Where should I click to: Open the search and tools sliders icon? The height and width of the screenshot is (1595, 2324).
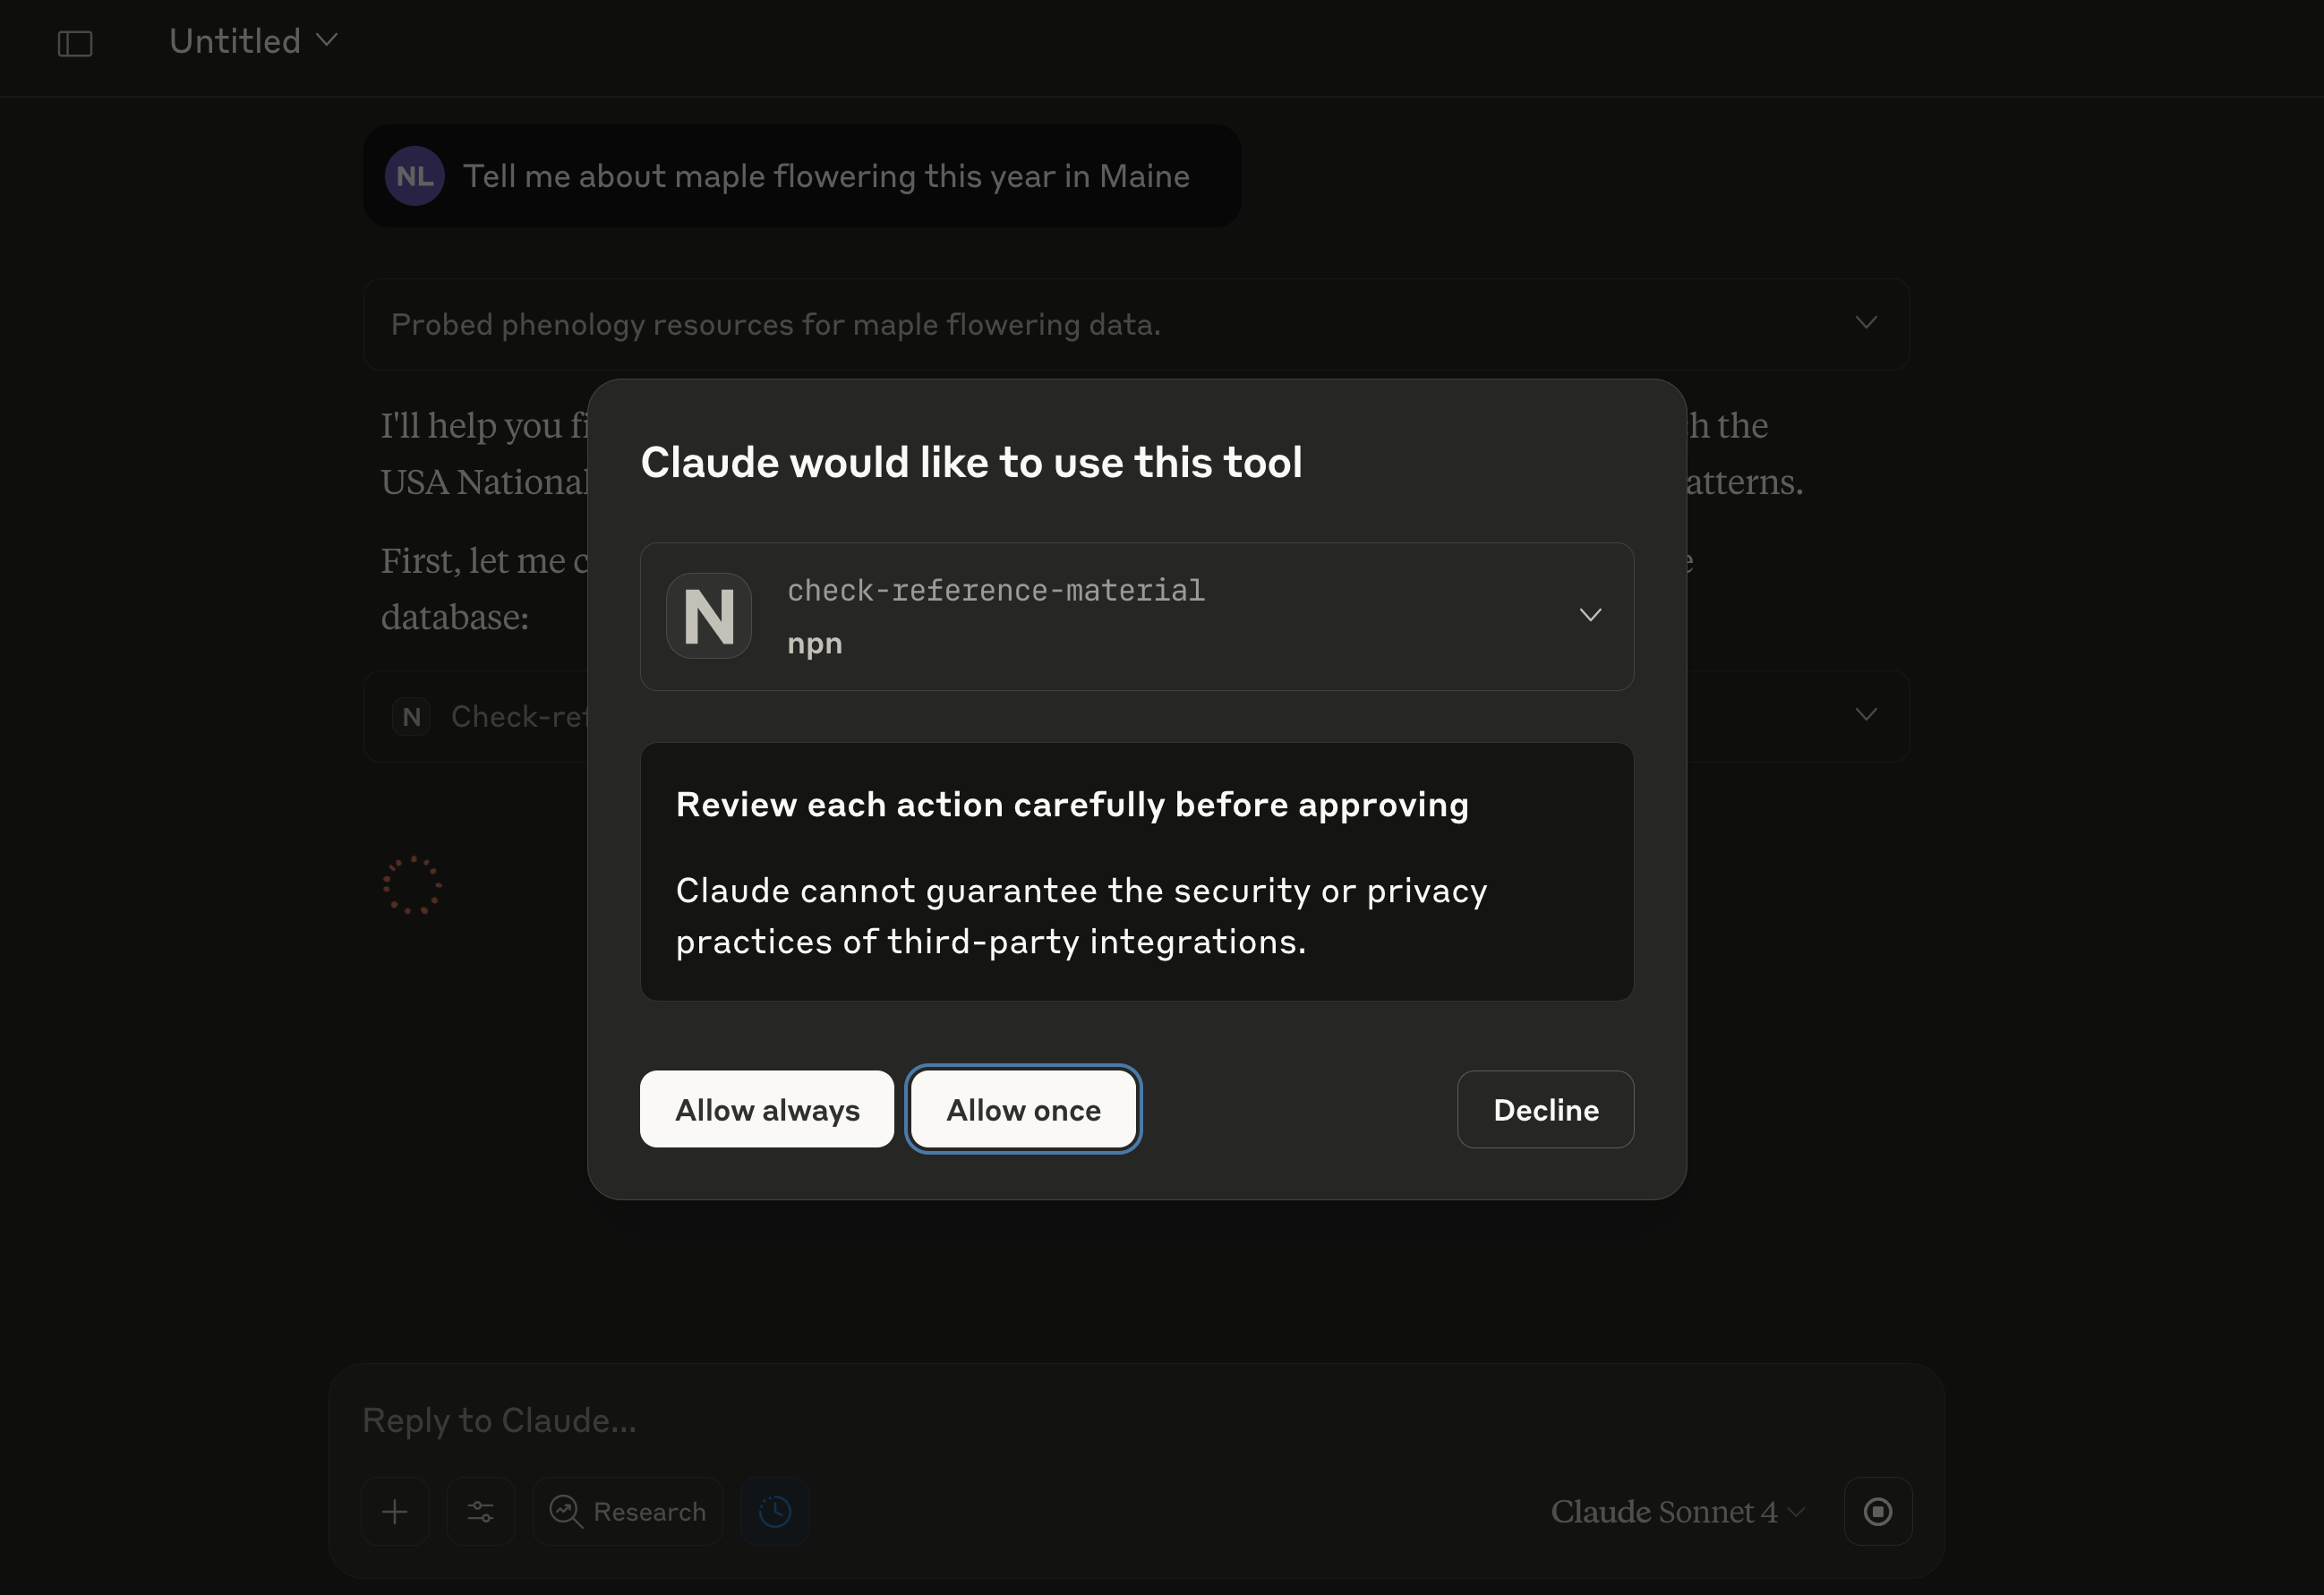pyautogui.click(x=481, y=1511)
